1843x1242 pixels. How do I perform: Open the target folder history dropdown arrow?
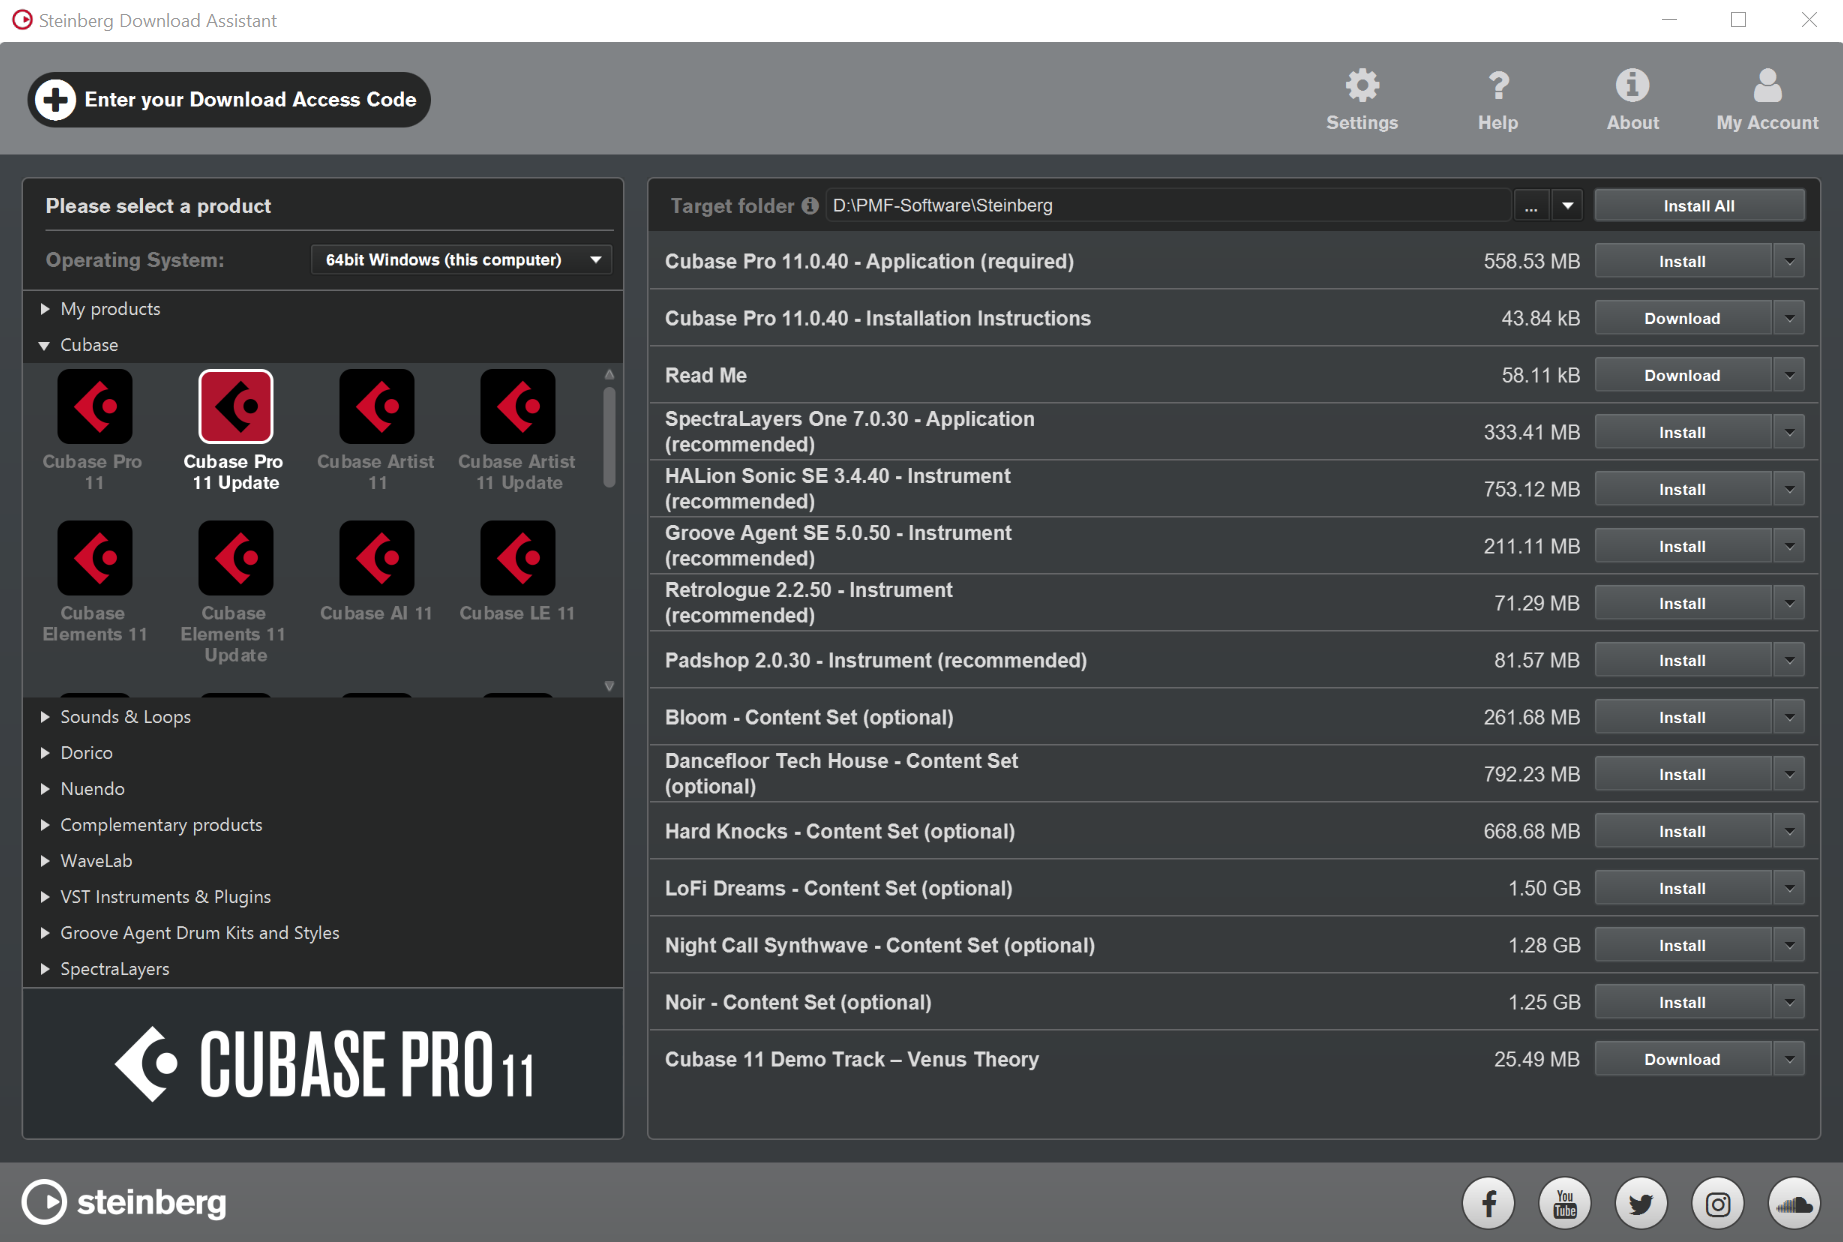[1568, 206]
